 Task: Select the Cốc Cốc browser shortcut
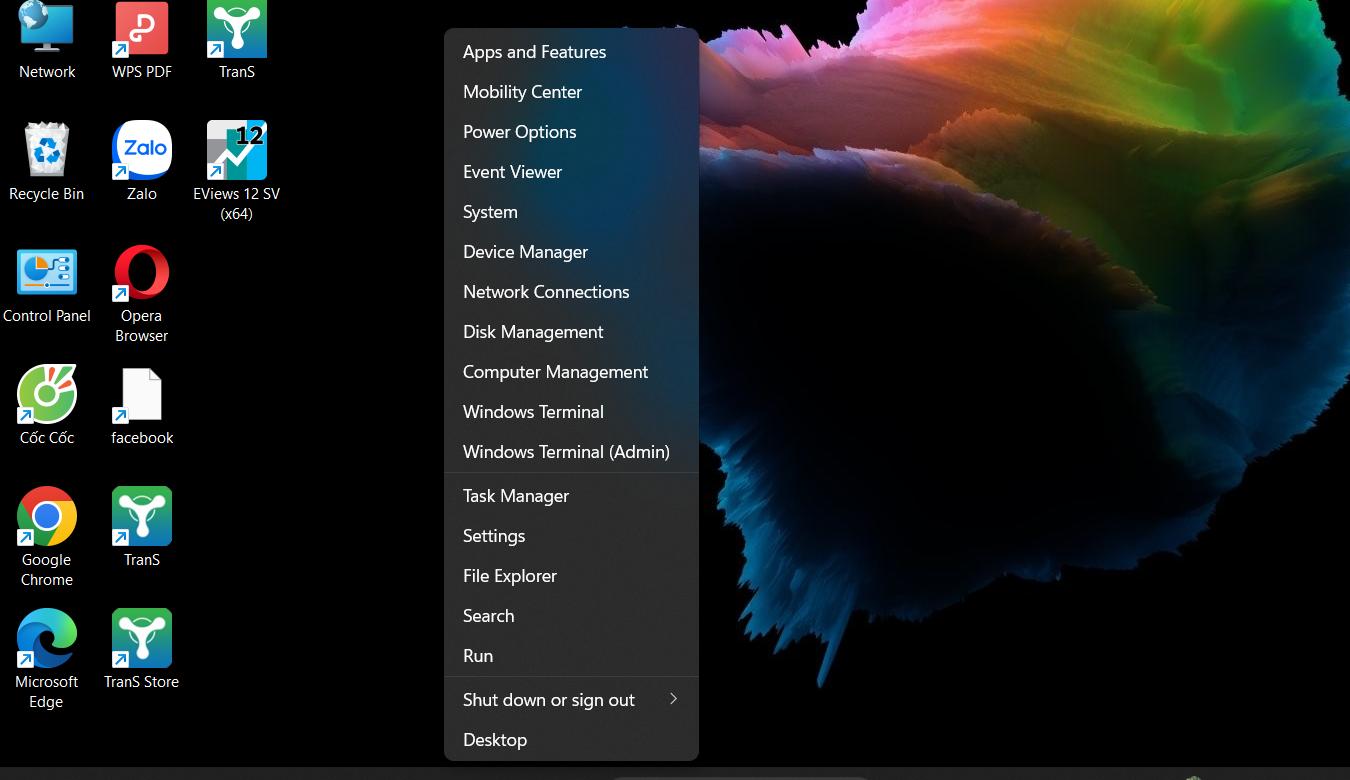point(47,405)
